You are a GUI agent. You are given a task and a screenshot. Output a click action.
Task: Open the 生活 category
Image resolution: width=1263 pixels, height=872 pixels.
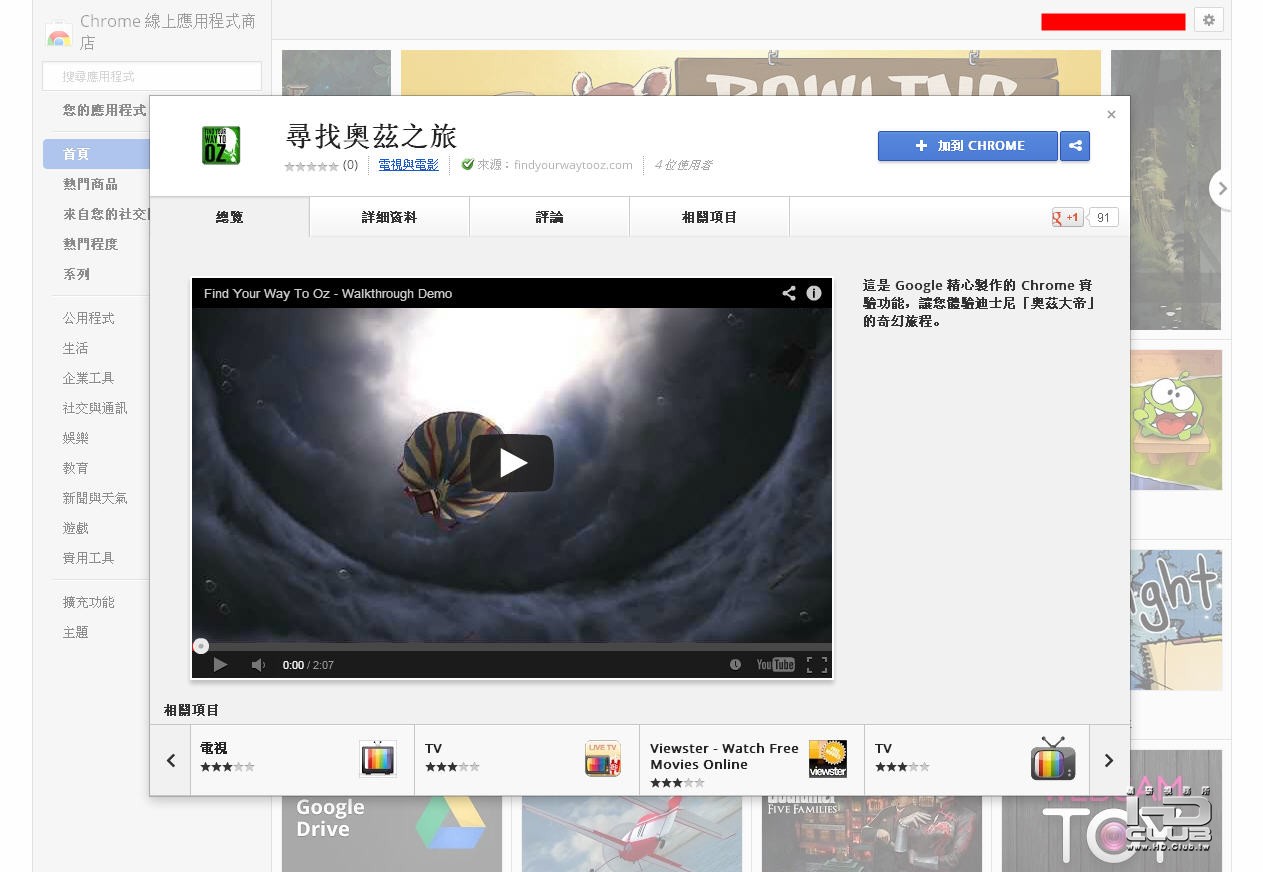click(x=76, y=348)
